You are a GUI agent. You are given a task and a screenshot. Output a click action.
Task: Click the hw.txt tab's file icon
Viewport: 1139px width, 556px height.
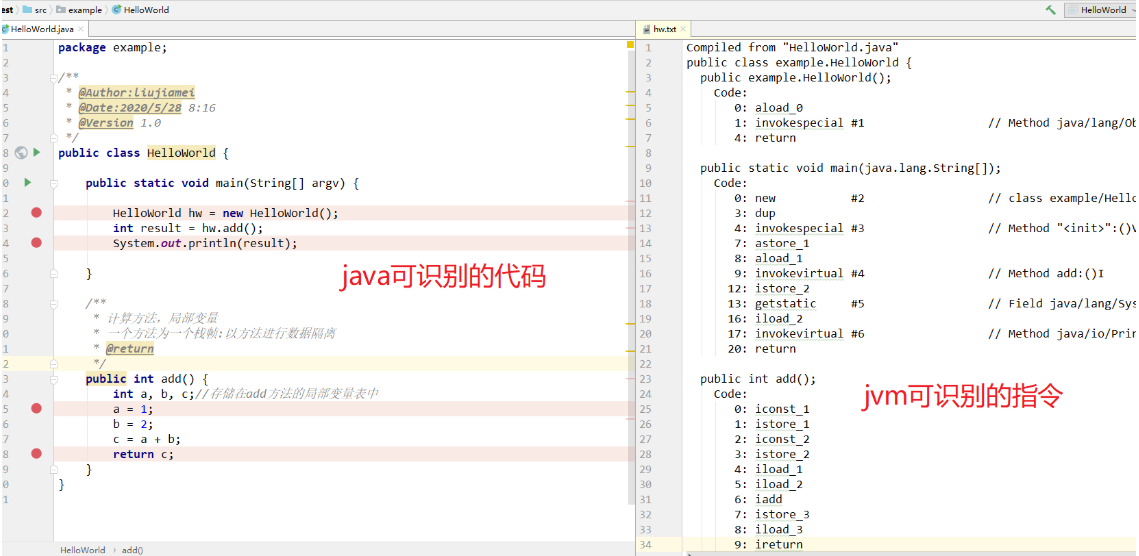(645, 29)
